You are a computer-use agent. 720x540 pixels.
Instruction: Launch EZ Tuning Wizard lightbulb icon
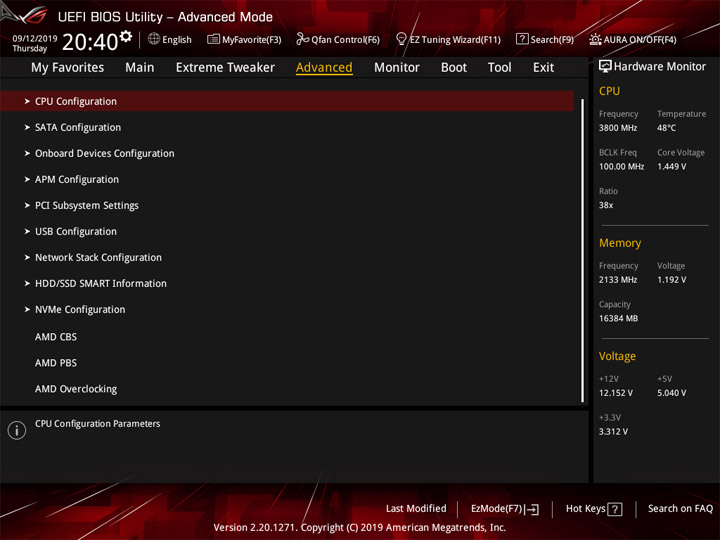click(401, 39)
